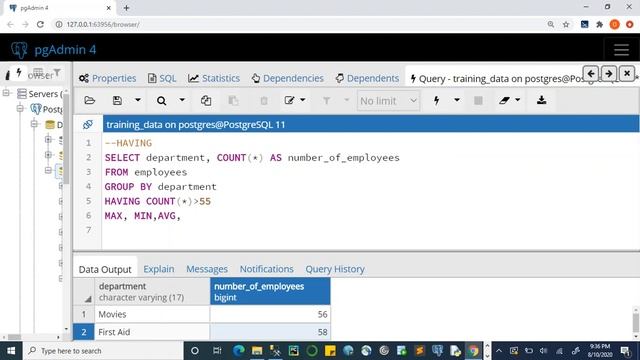Expand the Clear options dropdown
This screenshot has height=360, width=640.
pos(518,100)
